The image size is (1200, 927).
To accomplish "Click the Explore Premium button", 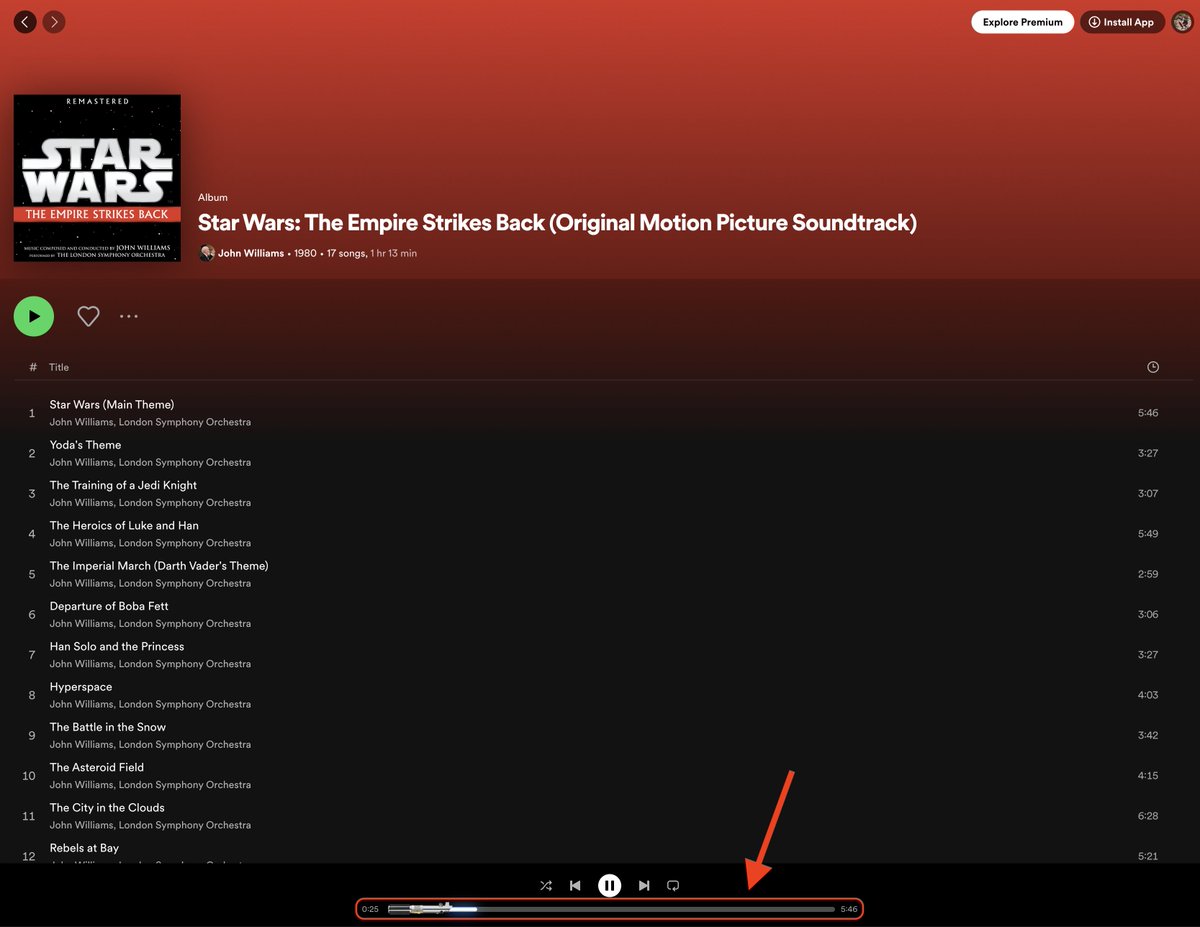I will [x=1022, y=21].
